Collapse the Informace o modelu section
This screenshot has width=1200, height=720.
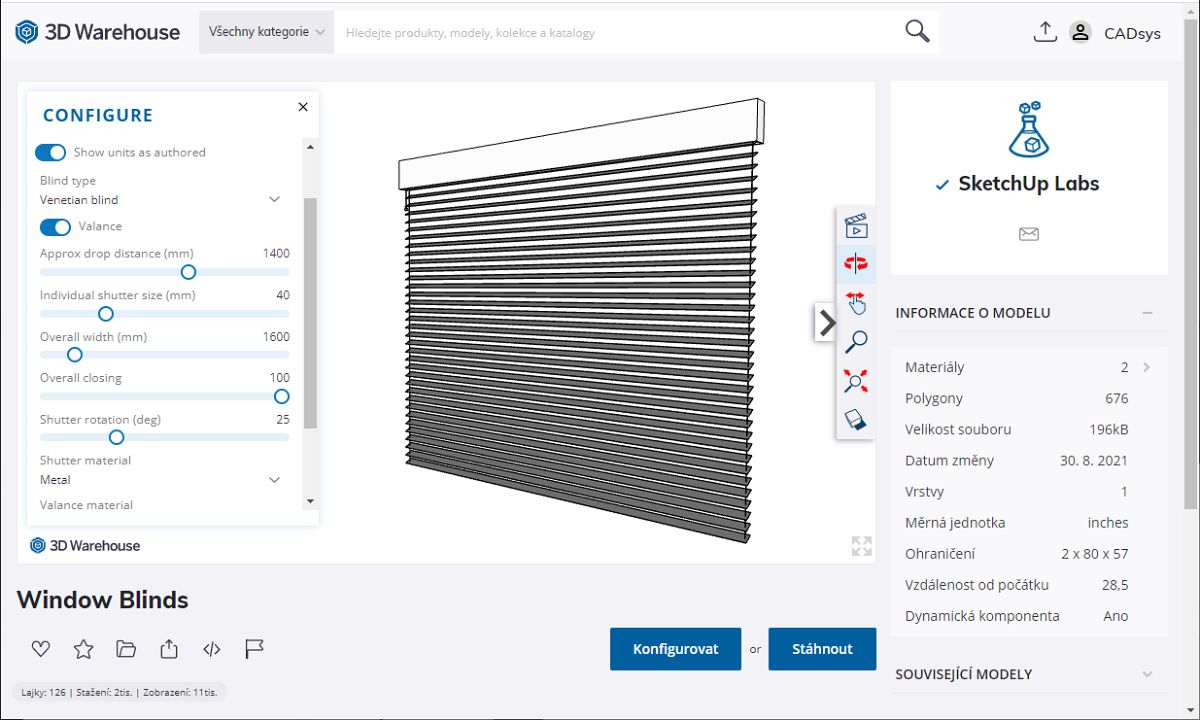(x=1146, y=313)
